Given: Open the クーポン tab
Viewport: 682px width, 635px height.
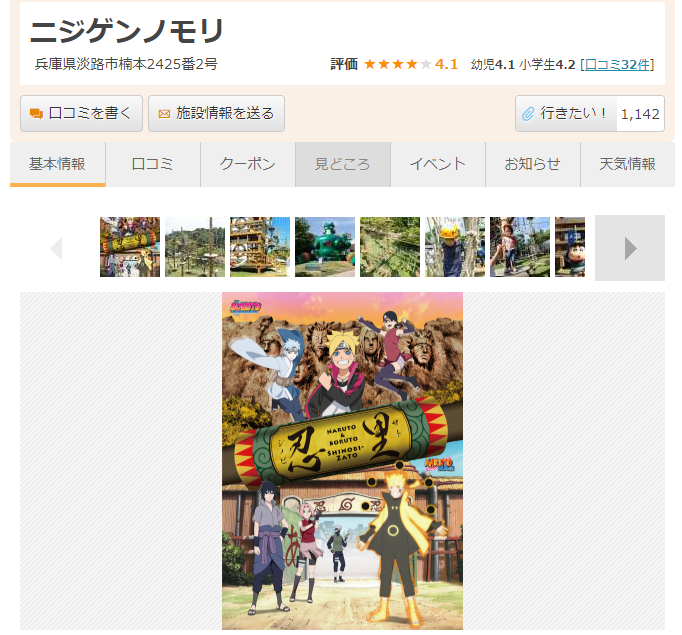Looking at the screenshot, I should tap(248, 164).
